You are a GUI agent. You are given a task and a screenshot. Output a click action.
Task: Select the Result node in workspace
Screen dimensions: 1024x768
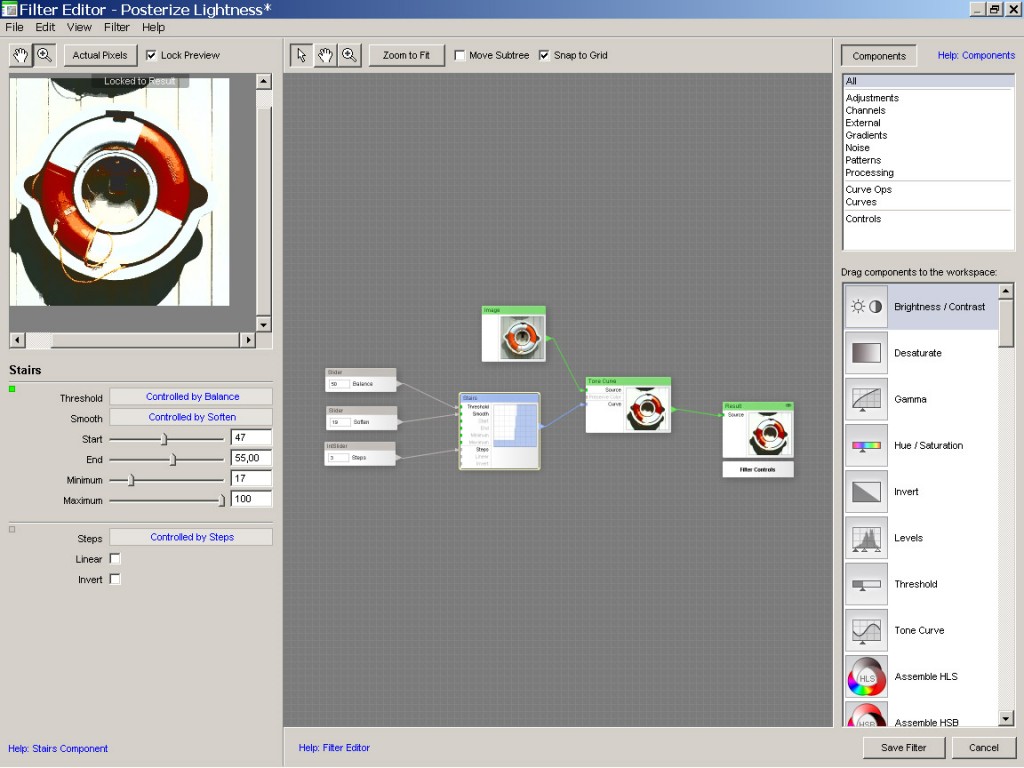click(x=758, y=430)
